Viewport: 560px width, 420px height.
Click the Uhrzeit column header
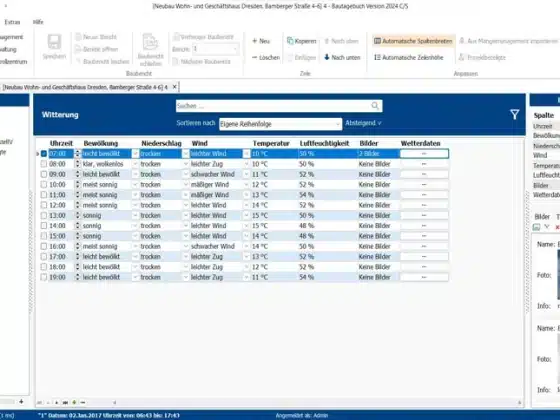coord(61,143)
